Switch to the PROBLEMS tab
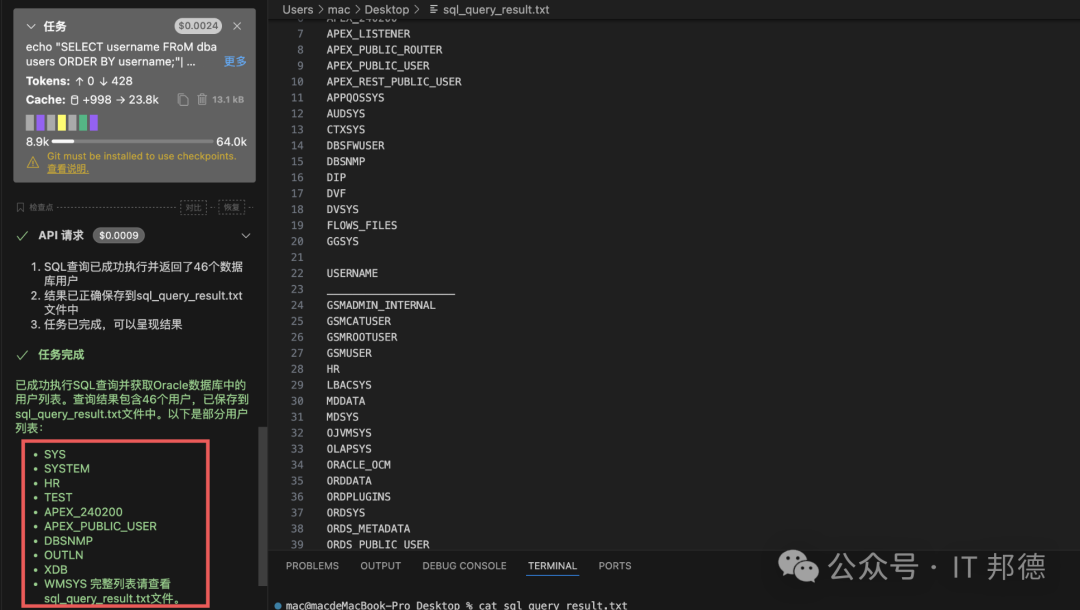Viewport: 1080px width, 610px height. click(312, 566)
